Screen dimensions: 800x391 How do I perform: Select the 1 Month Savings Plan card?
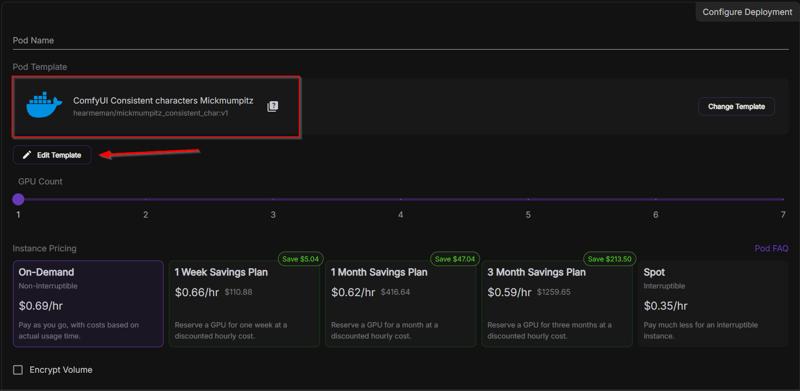click(x=401, y=304)
